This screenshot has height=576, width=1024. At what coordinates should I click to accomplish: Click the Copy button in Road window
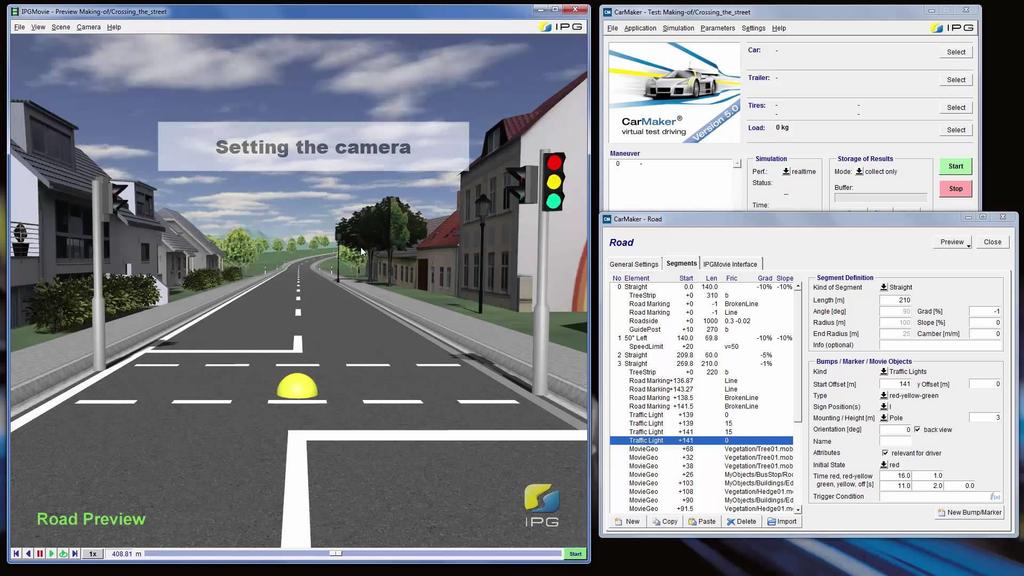tap(665, 521)
